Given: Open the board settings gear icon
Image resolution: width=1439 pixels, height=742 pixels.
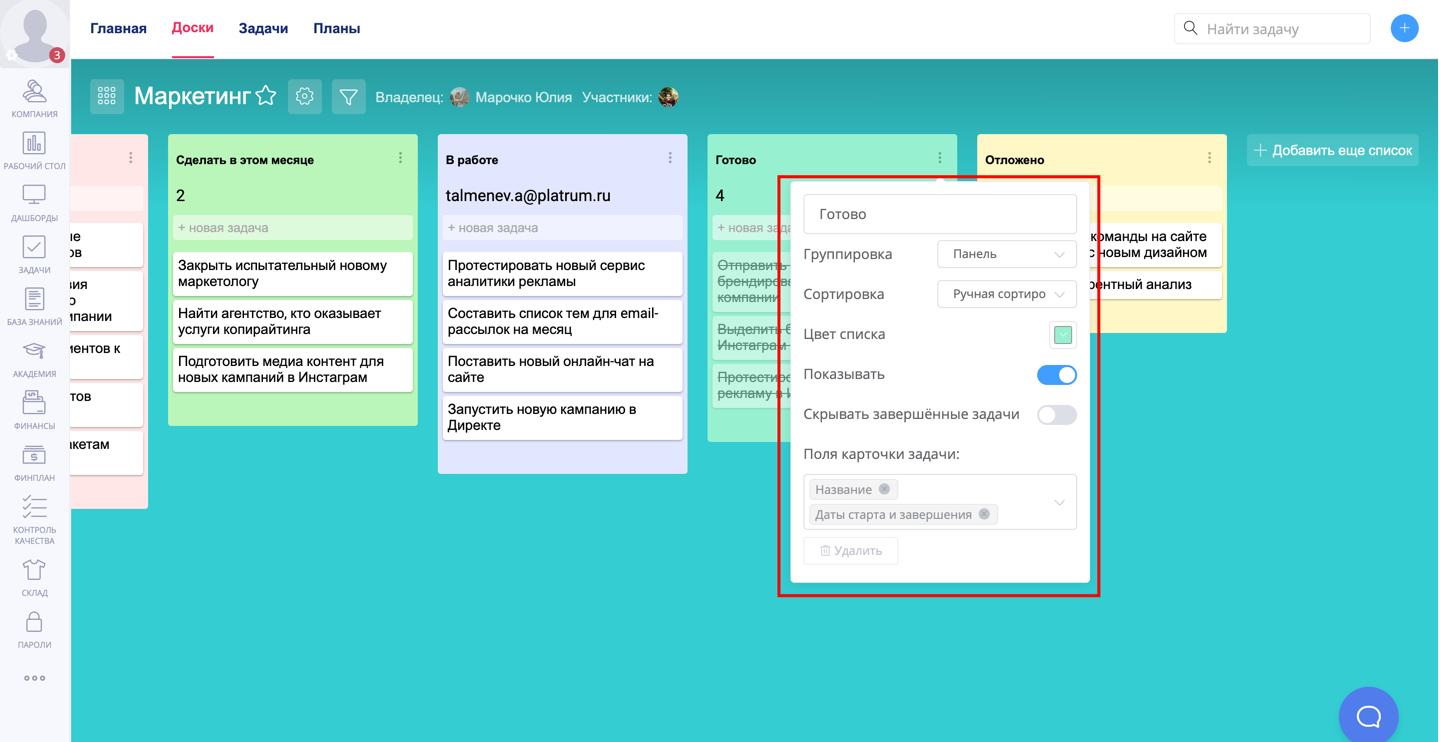Looking at the screenshot, I should pos(305,97).
